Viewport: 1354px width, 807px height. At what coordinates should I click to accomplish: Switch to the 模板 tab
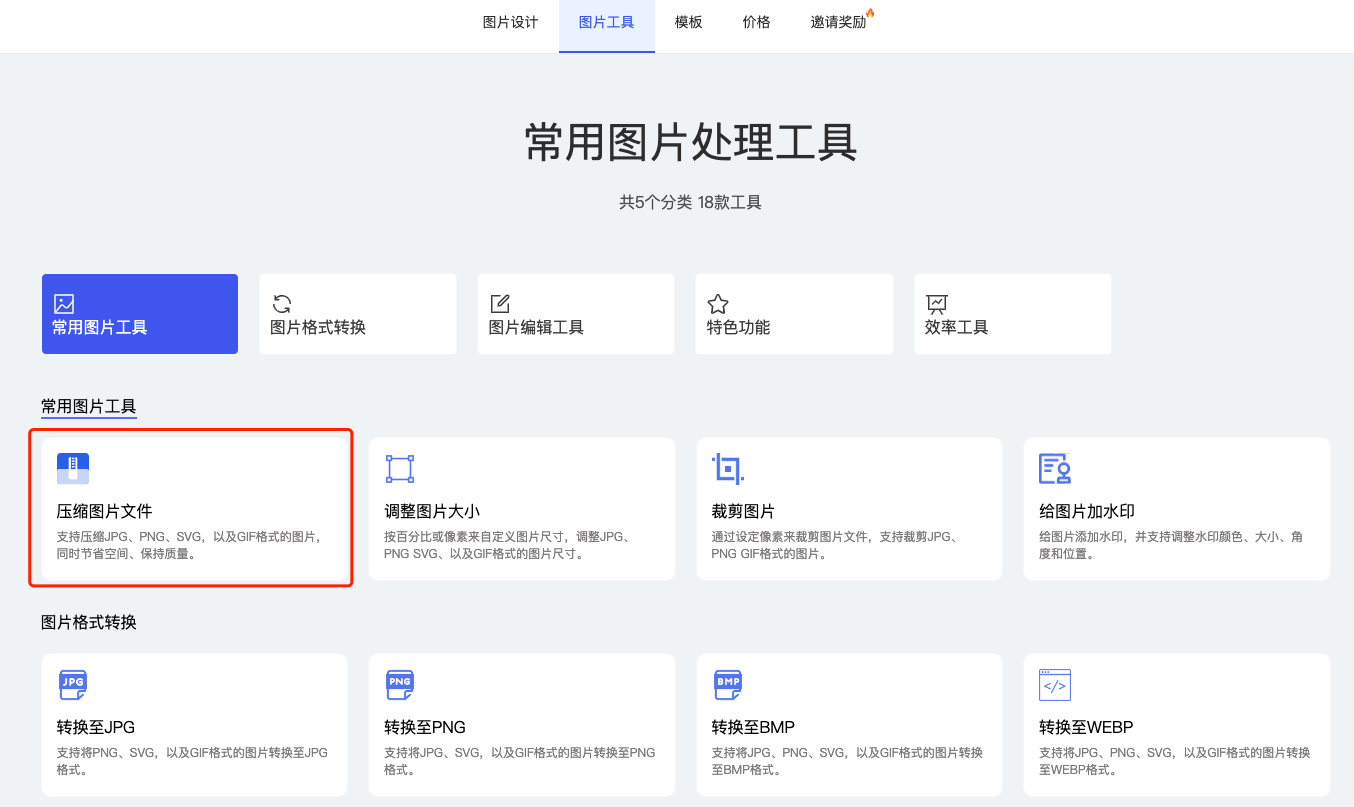tap(688, 22)
